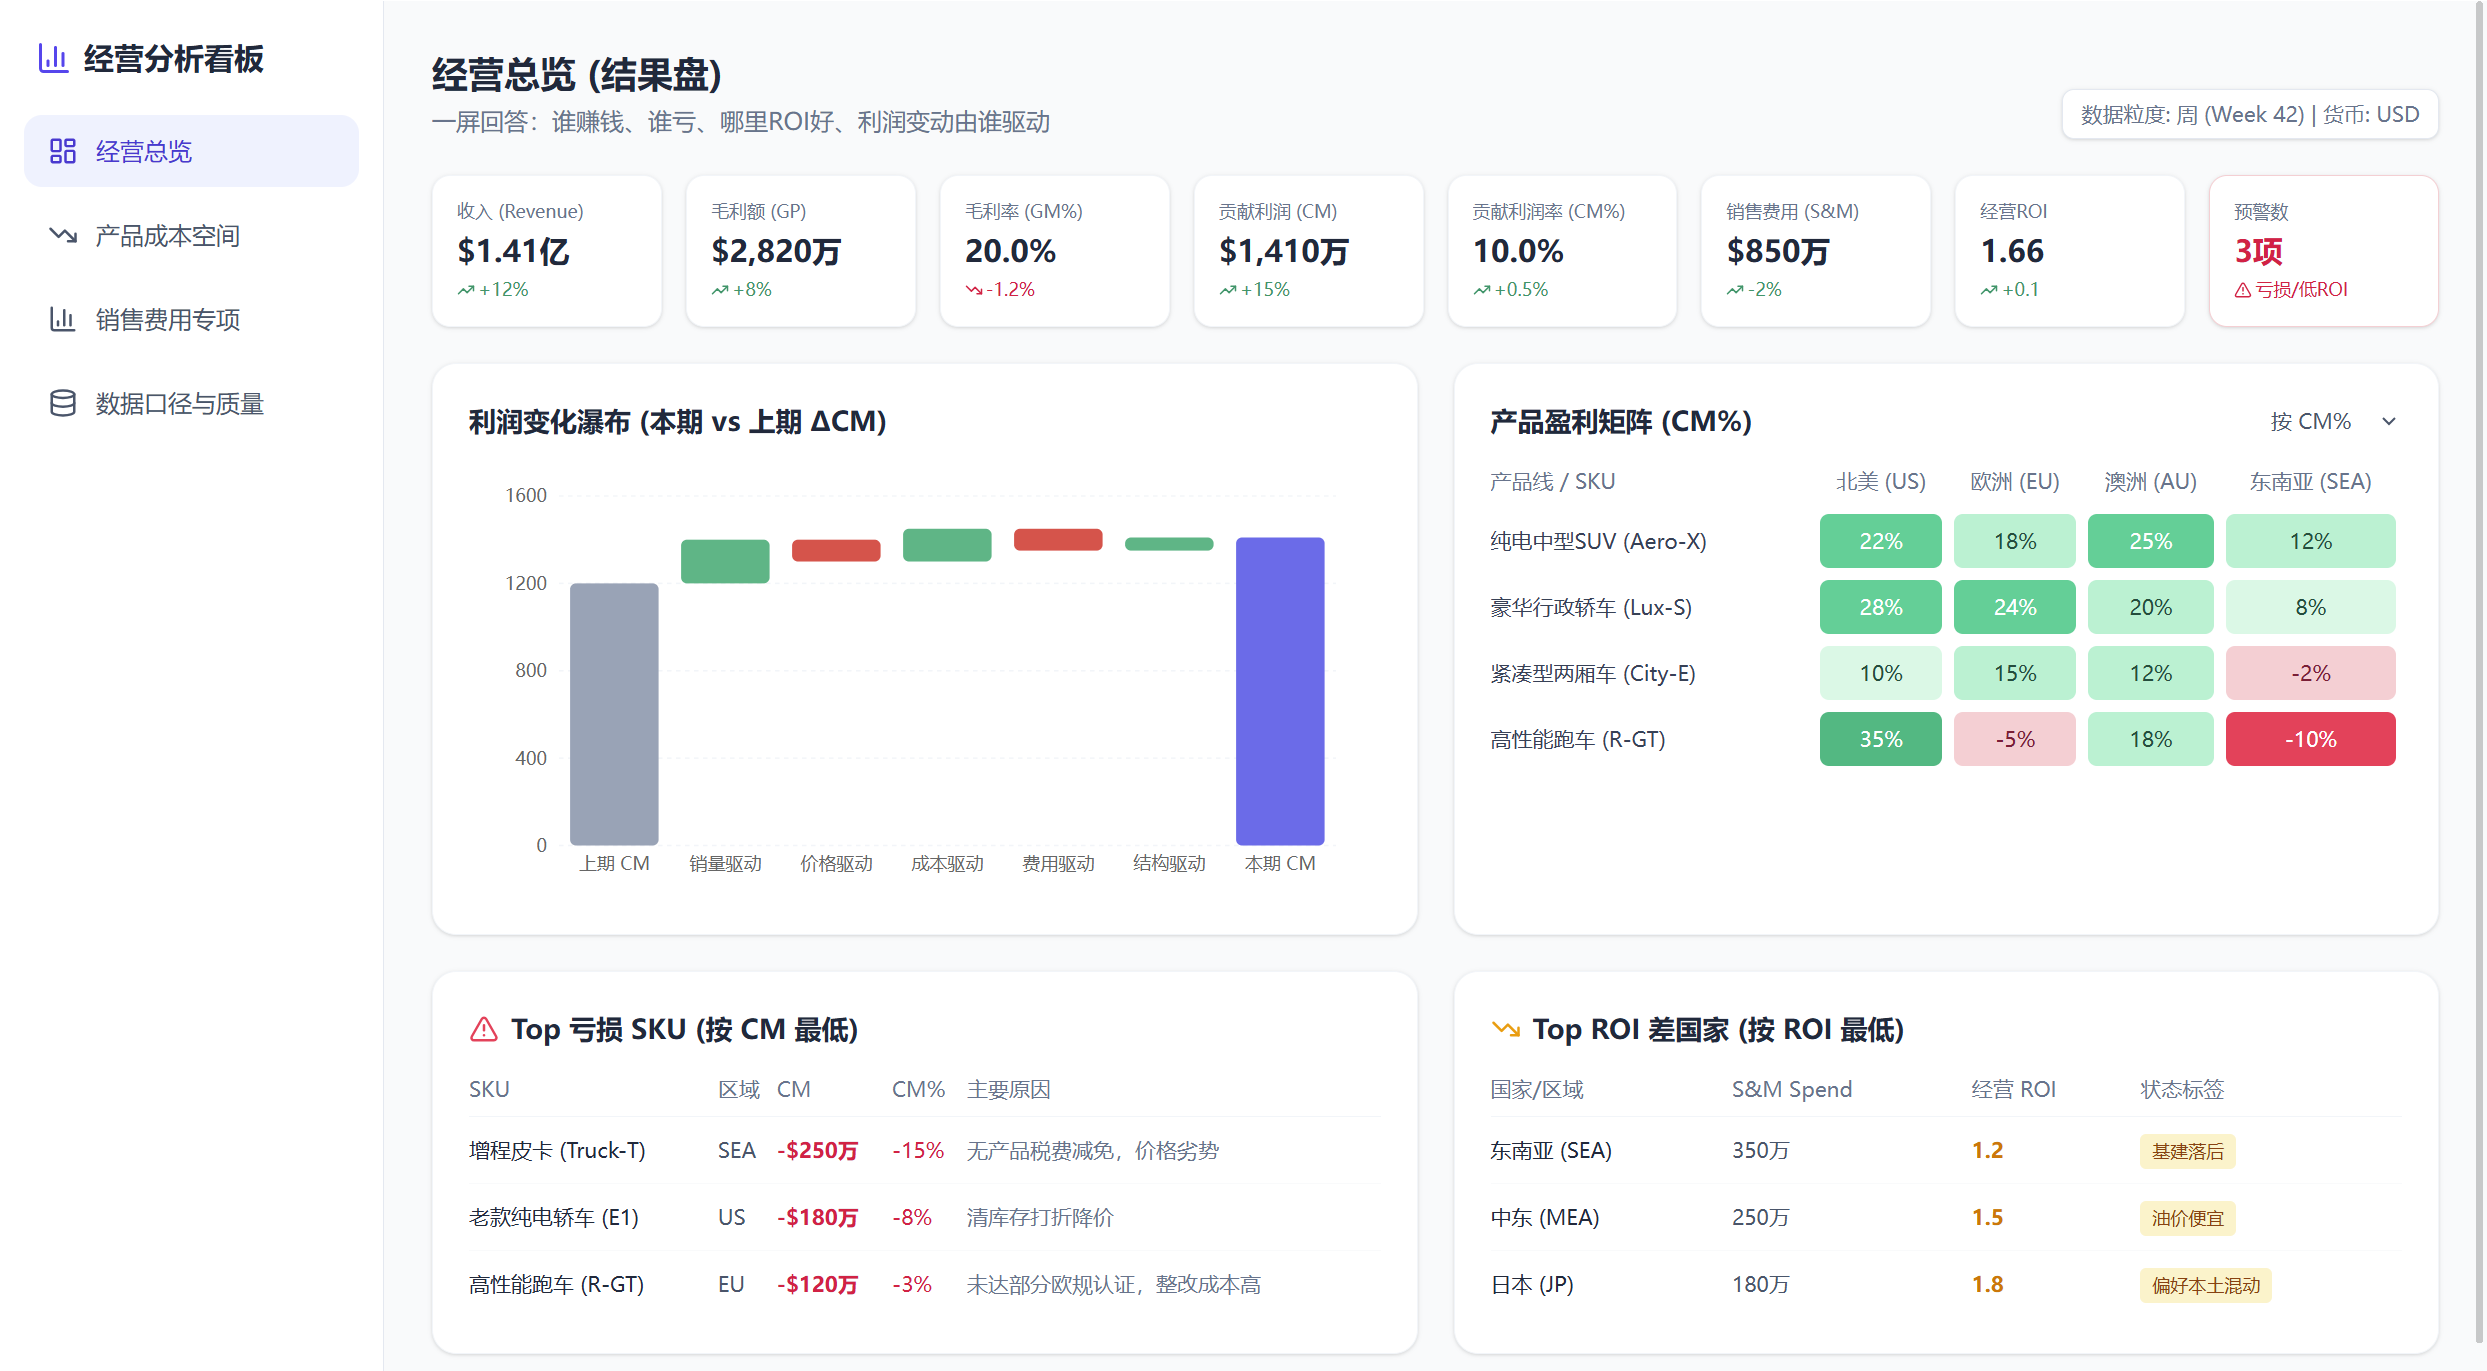Click the City-E 东南亚 -2% cell
This screenshot has height=1371, width=2487.
[2310, 673]
